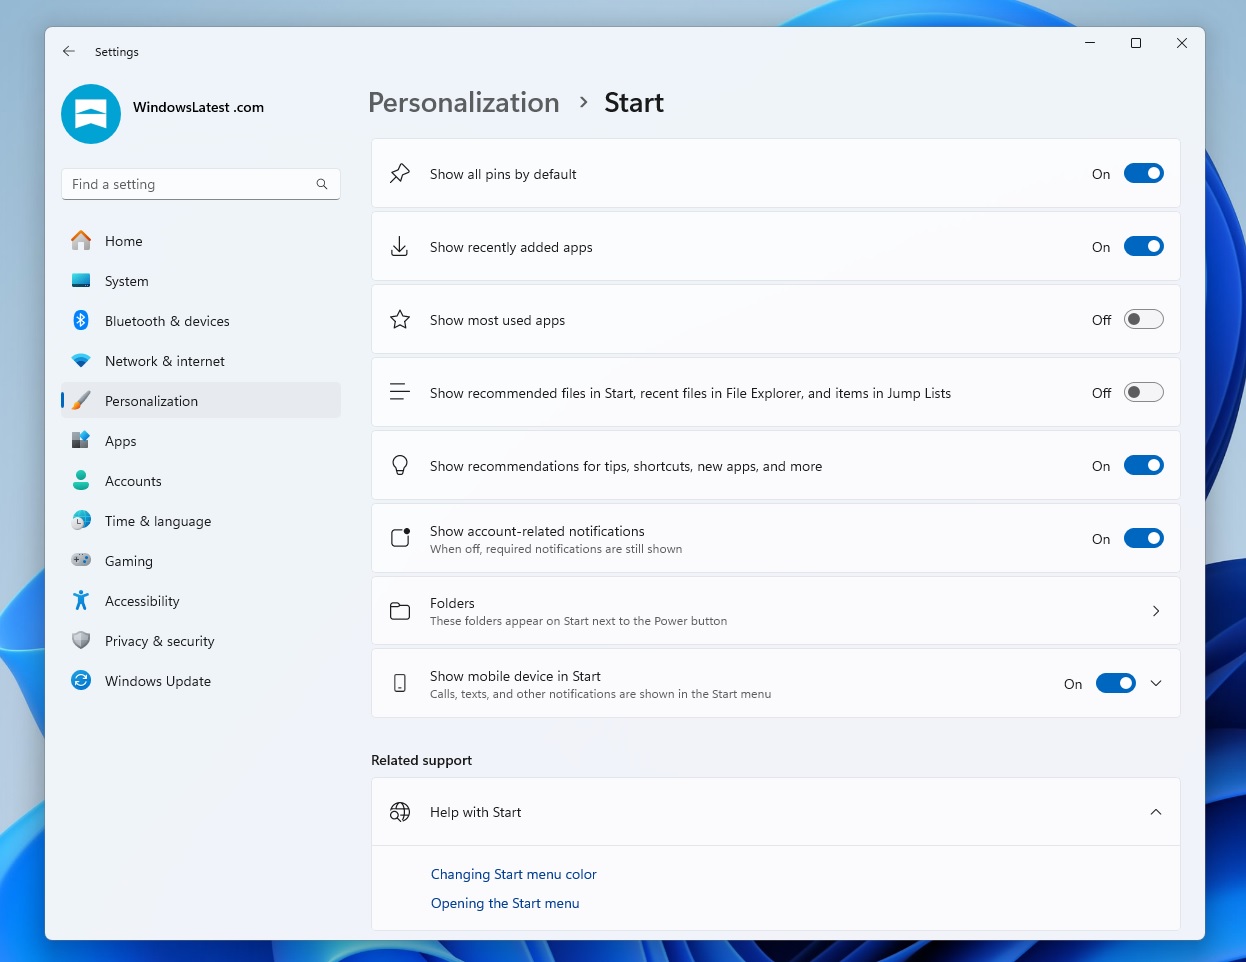
Task: Click the Privacy & security shield icon
Action: click(81, 641)
